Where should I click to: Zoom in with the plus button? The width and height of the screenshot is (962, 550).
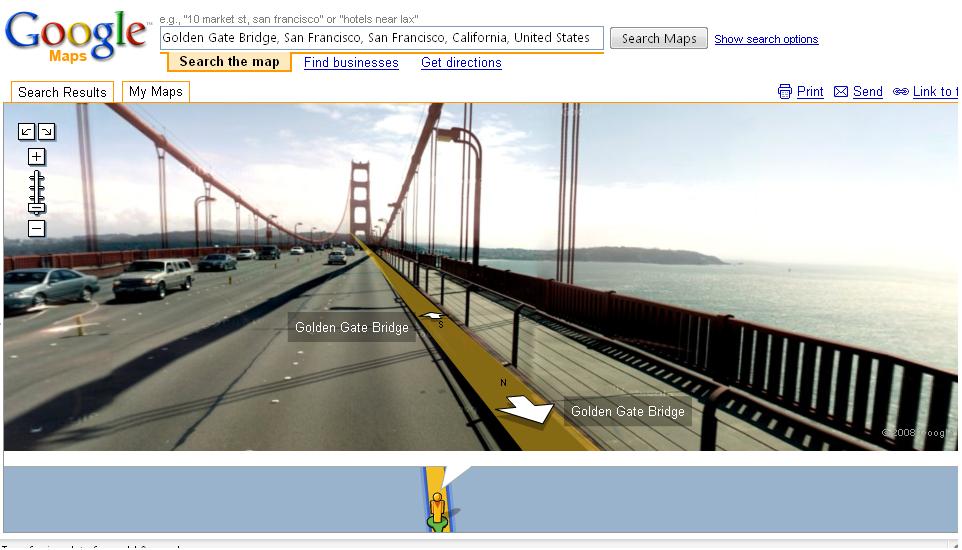(x=37, y=157)
